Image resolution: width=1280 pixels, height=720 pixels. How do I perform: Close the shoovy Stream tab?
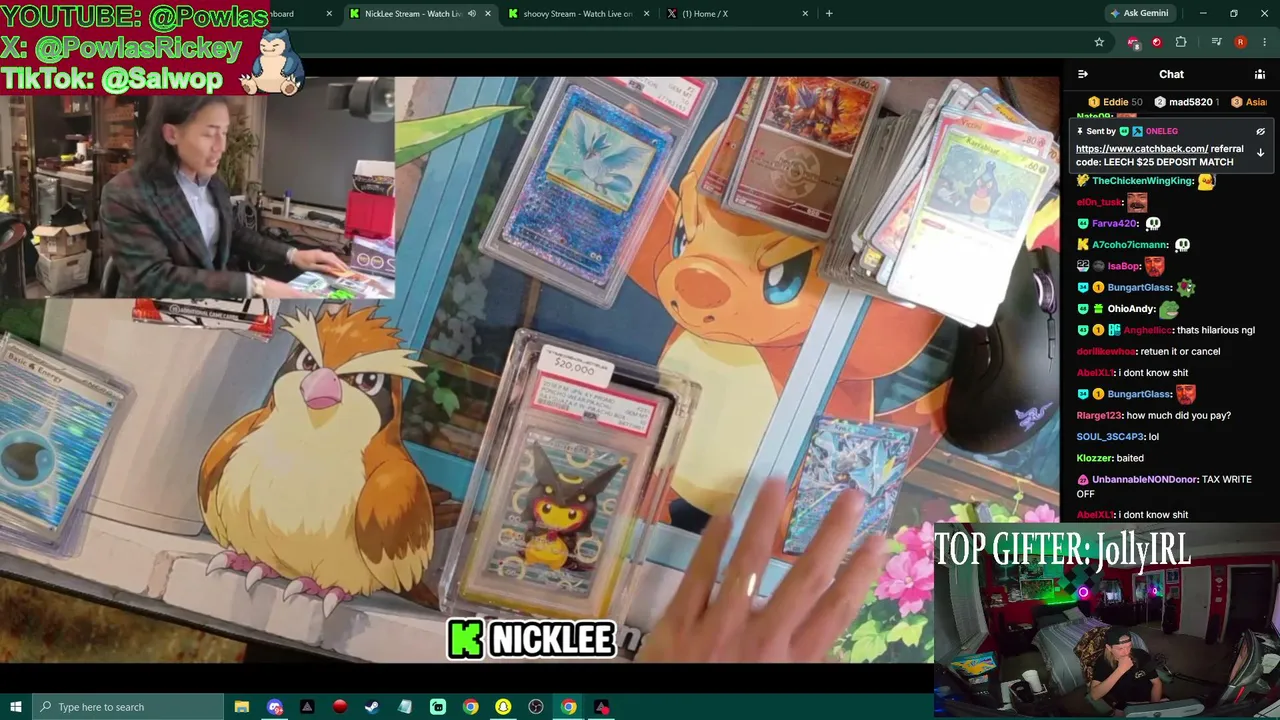pos(647,14)
